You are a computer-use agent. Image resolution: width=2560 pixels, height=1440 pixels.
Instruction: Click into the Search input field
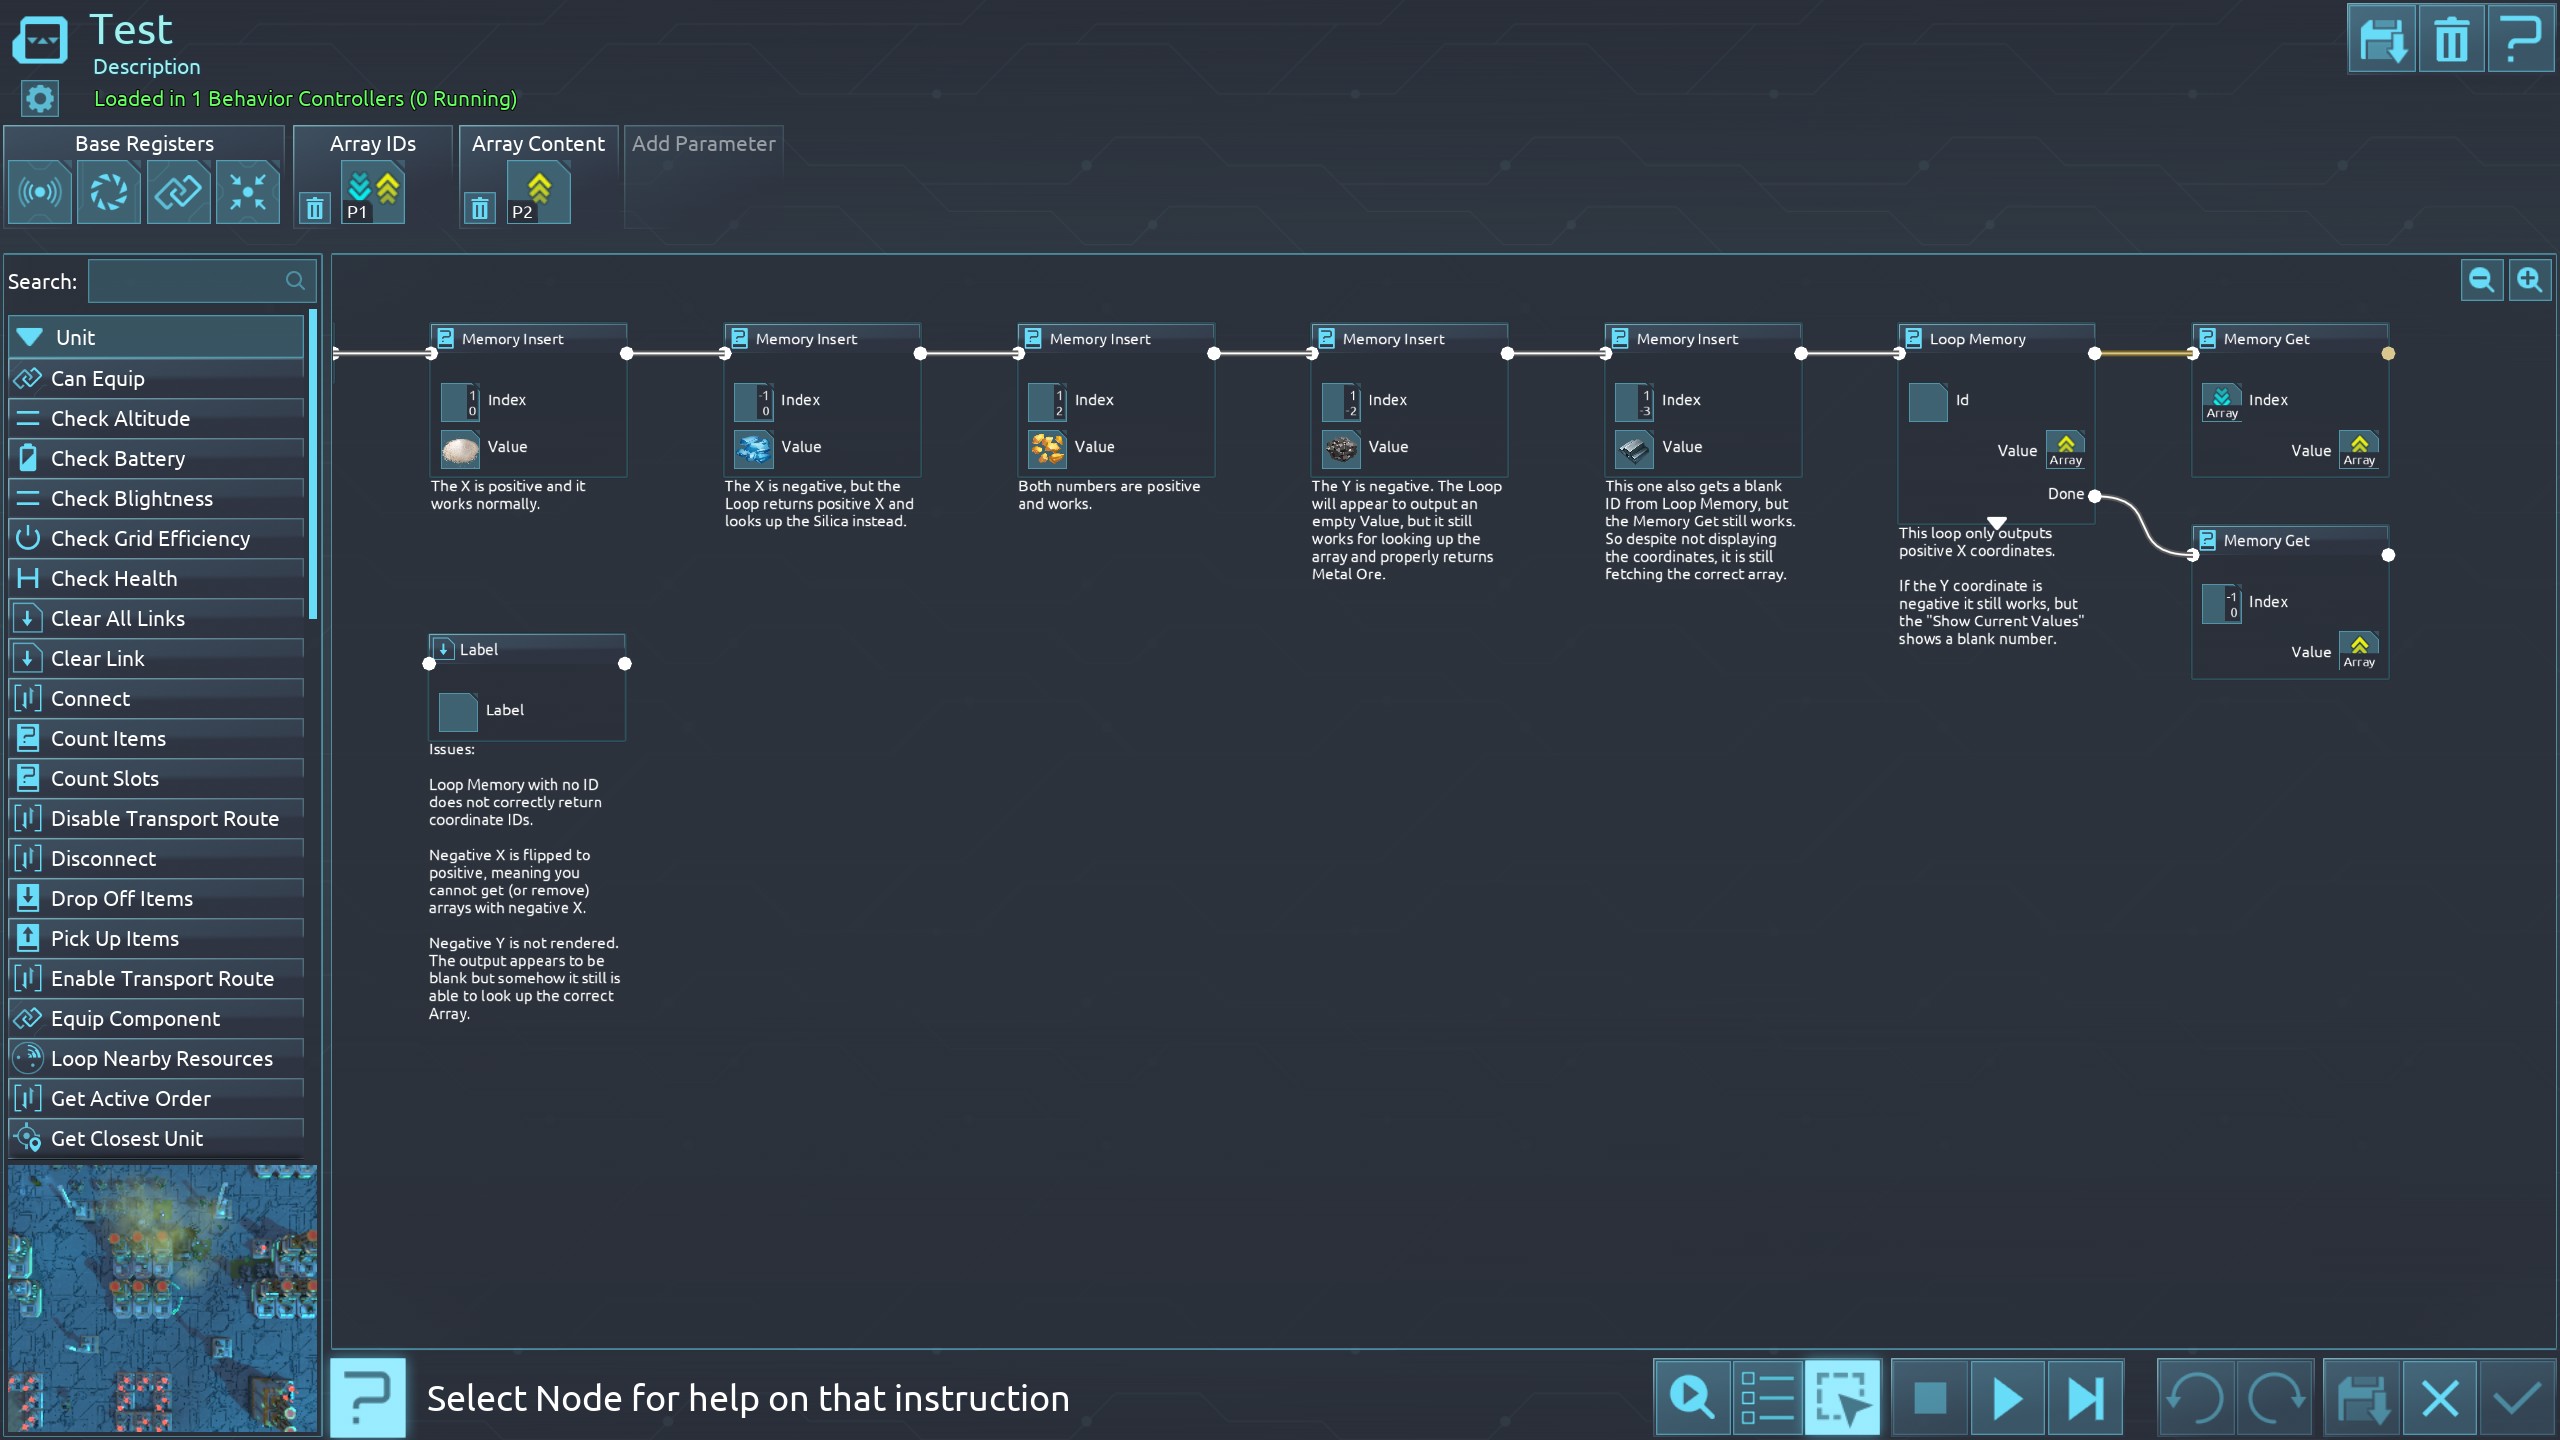190,281
